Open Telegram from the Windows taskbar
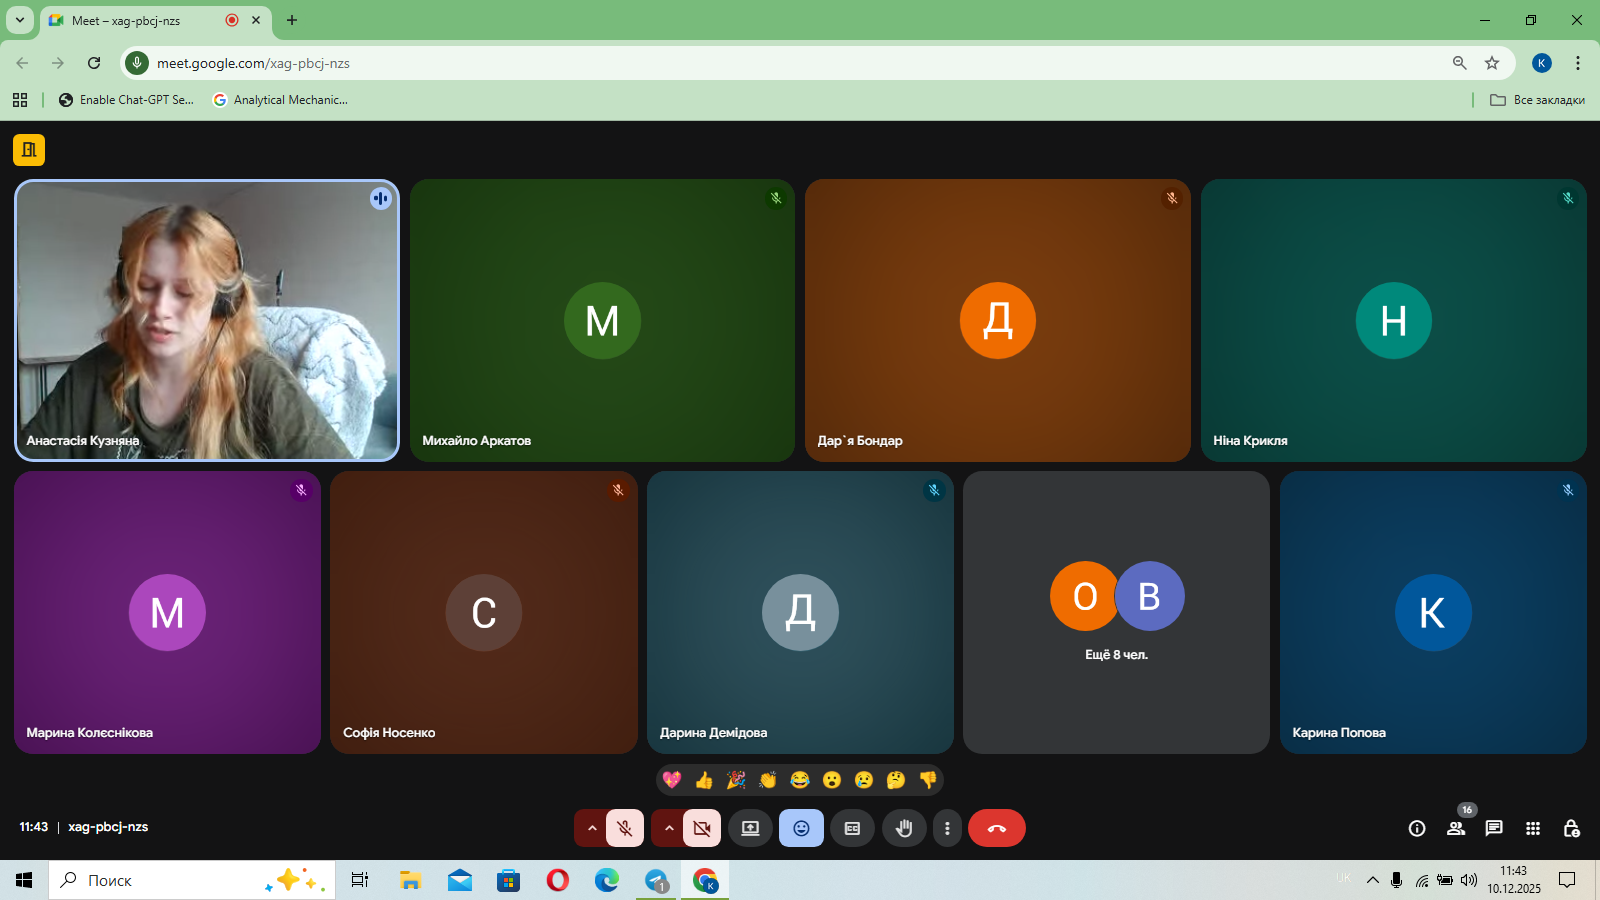Viewport: 1600px width, 900px height. coord(656,880)
